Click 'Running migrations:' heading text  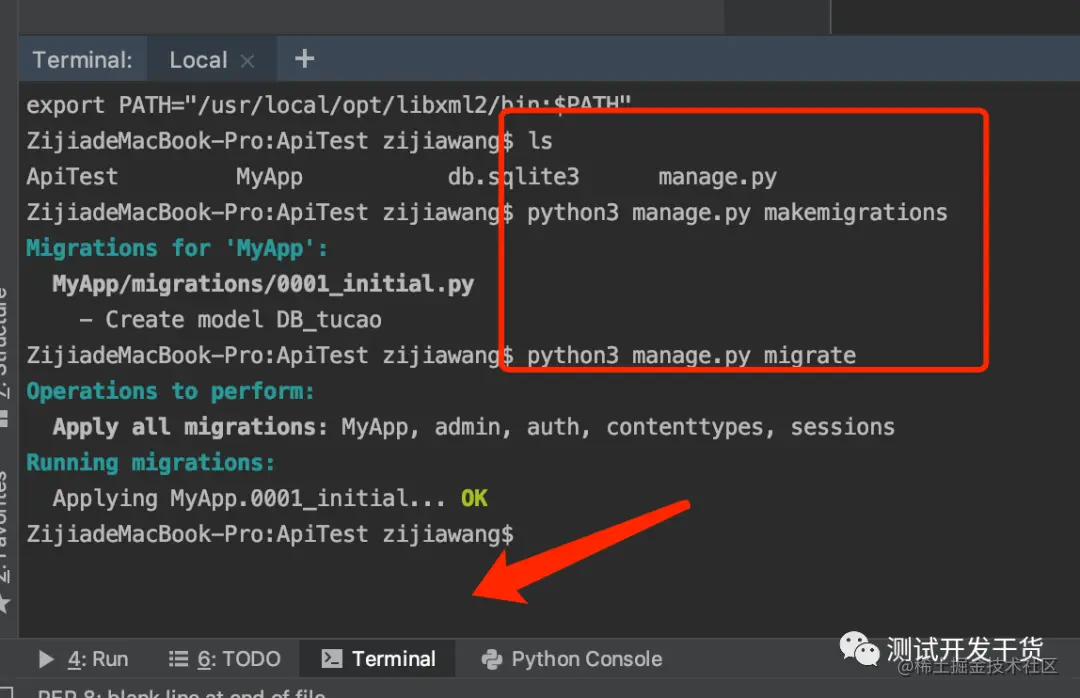150,463
